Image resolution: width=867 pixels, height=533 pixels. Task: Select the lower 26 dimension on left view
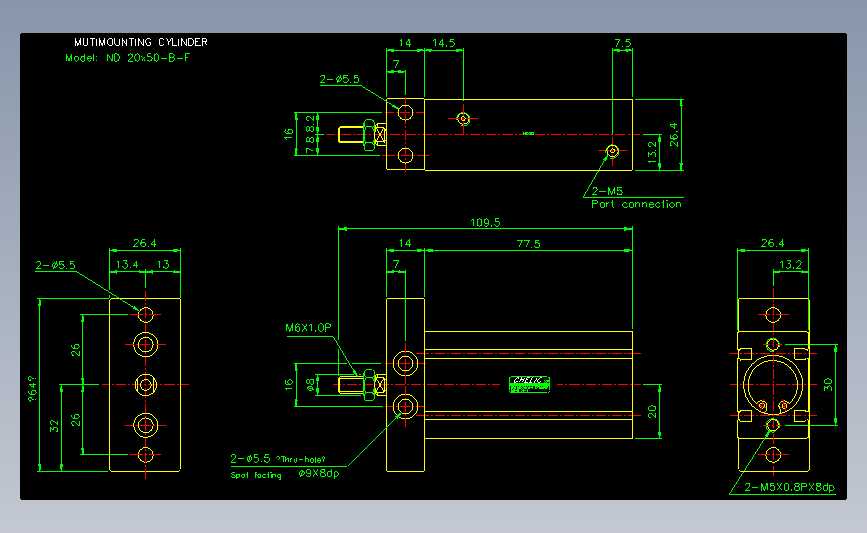(x=75, y=420)
